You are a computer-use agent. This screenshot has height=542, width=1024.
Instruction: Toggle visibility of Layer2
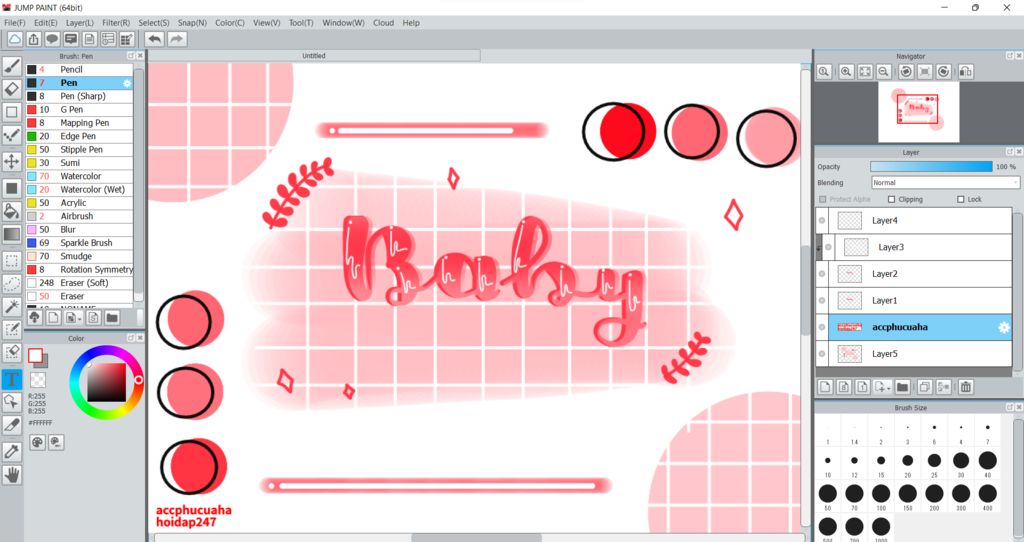822,274
